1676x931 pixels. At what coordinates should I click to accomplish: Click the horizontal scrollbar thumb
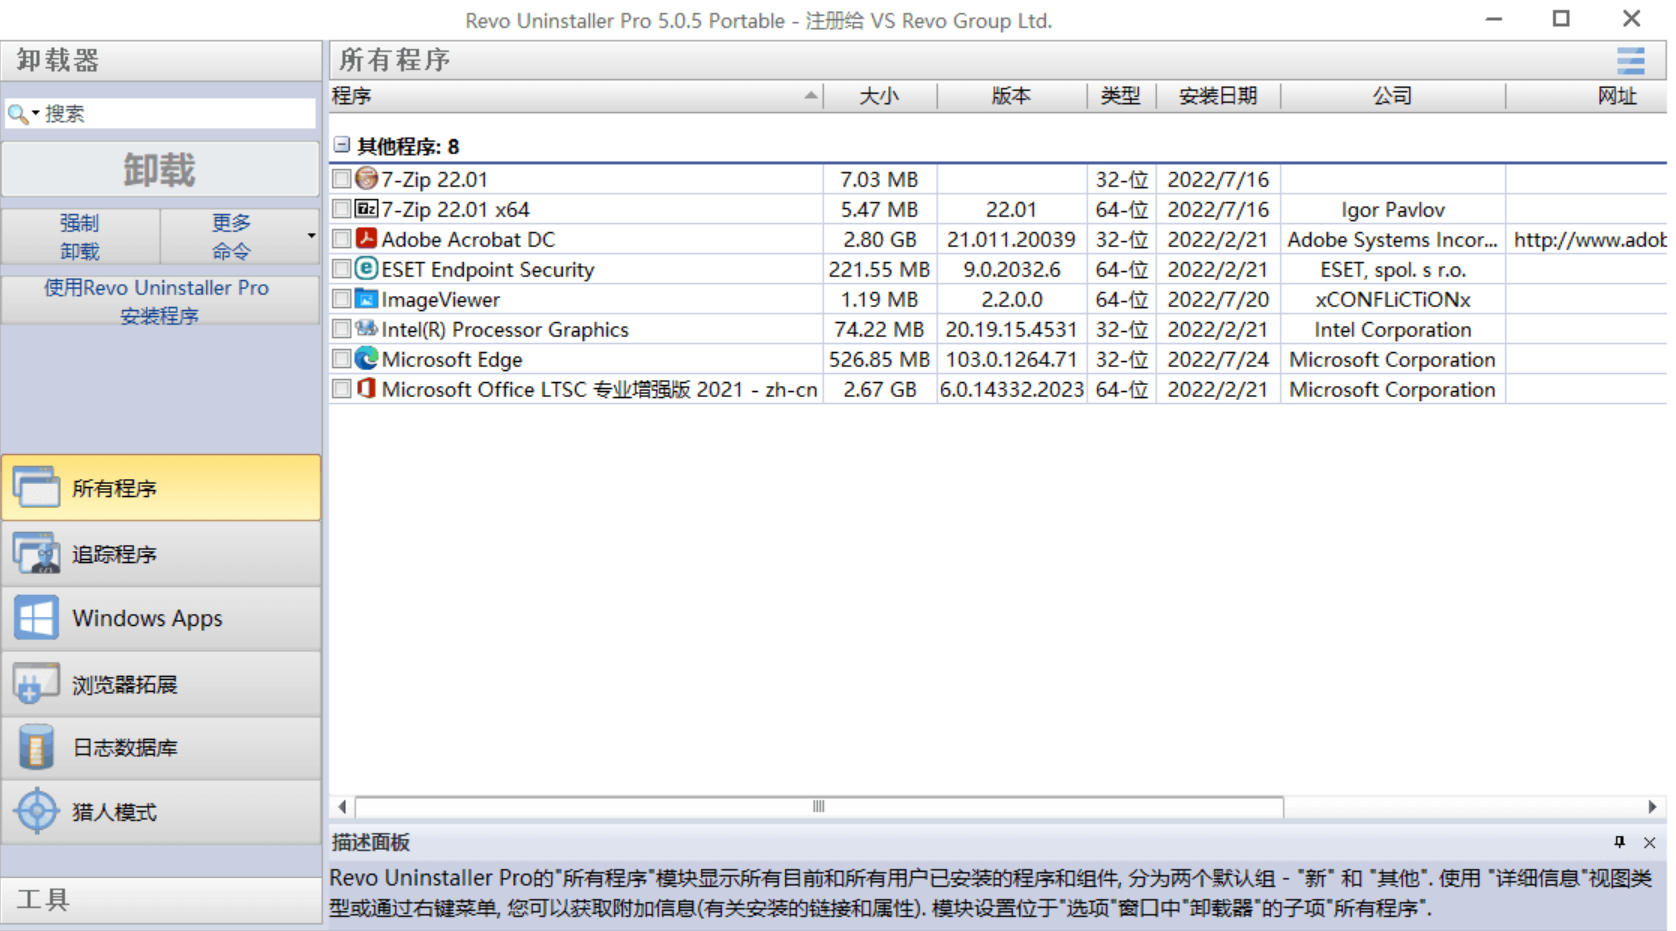(818, 807)
